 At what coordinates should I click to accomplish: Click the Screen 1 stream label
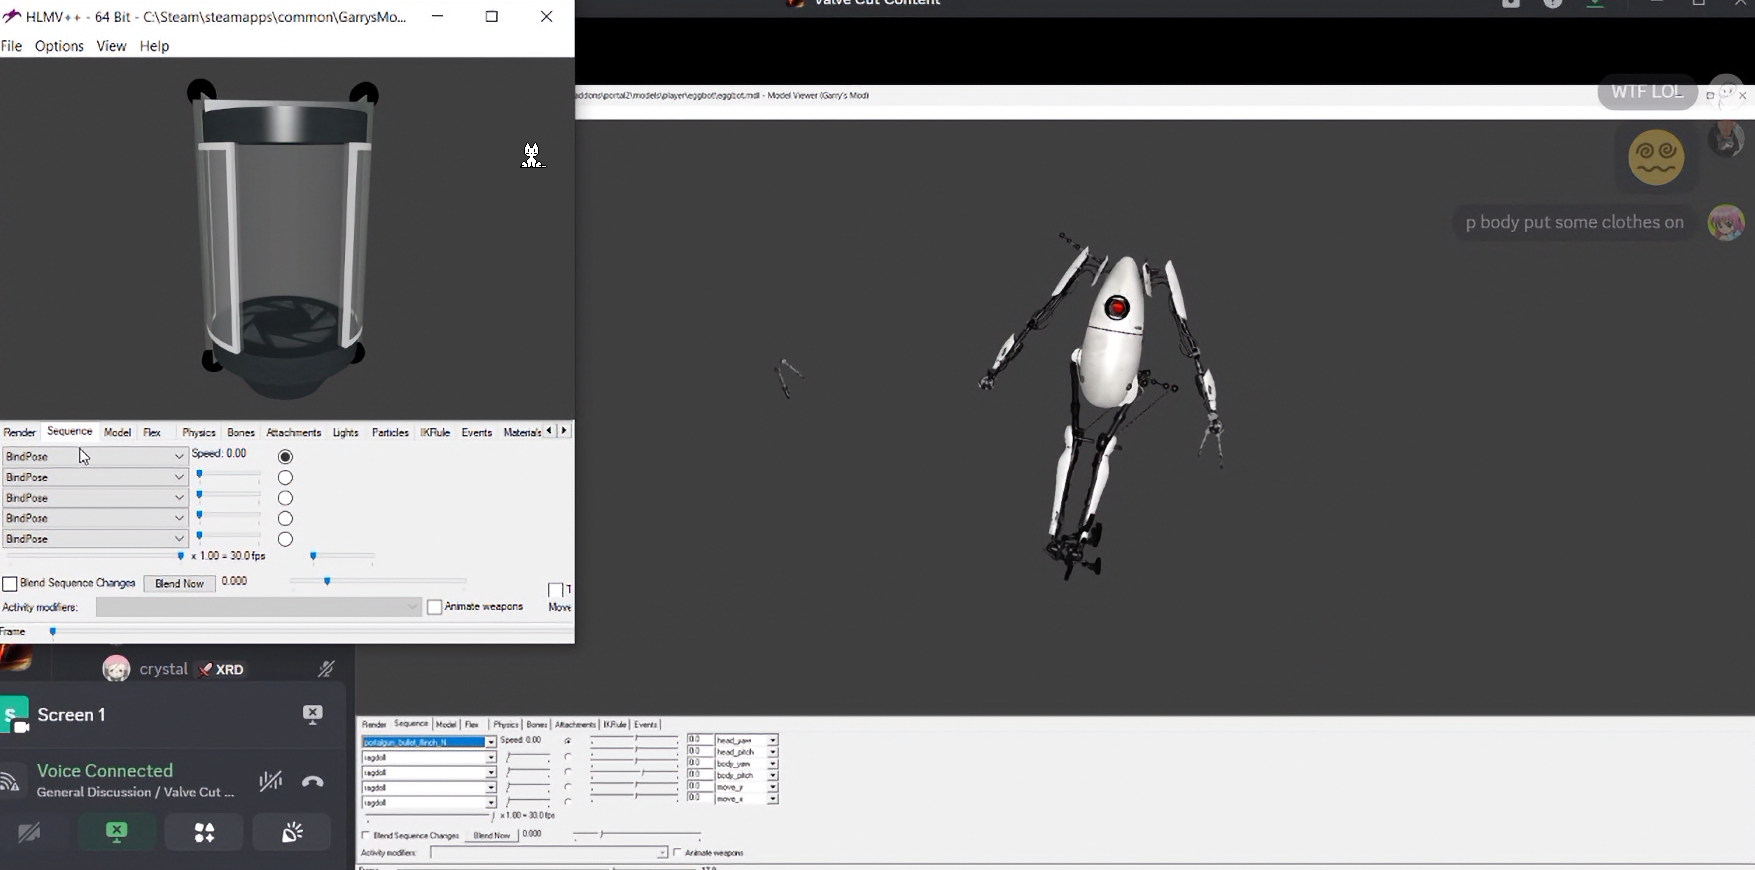(72, 715)
